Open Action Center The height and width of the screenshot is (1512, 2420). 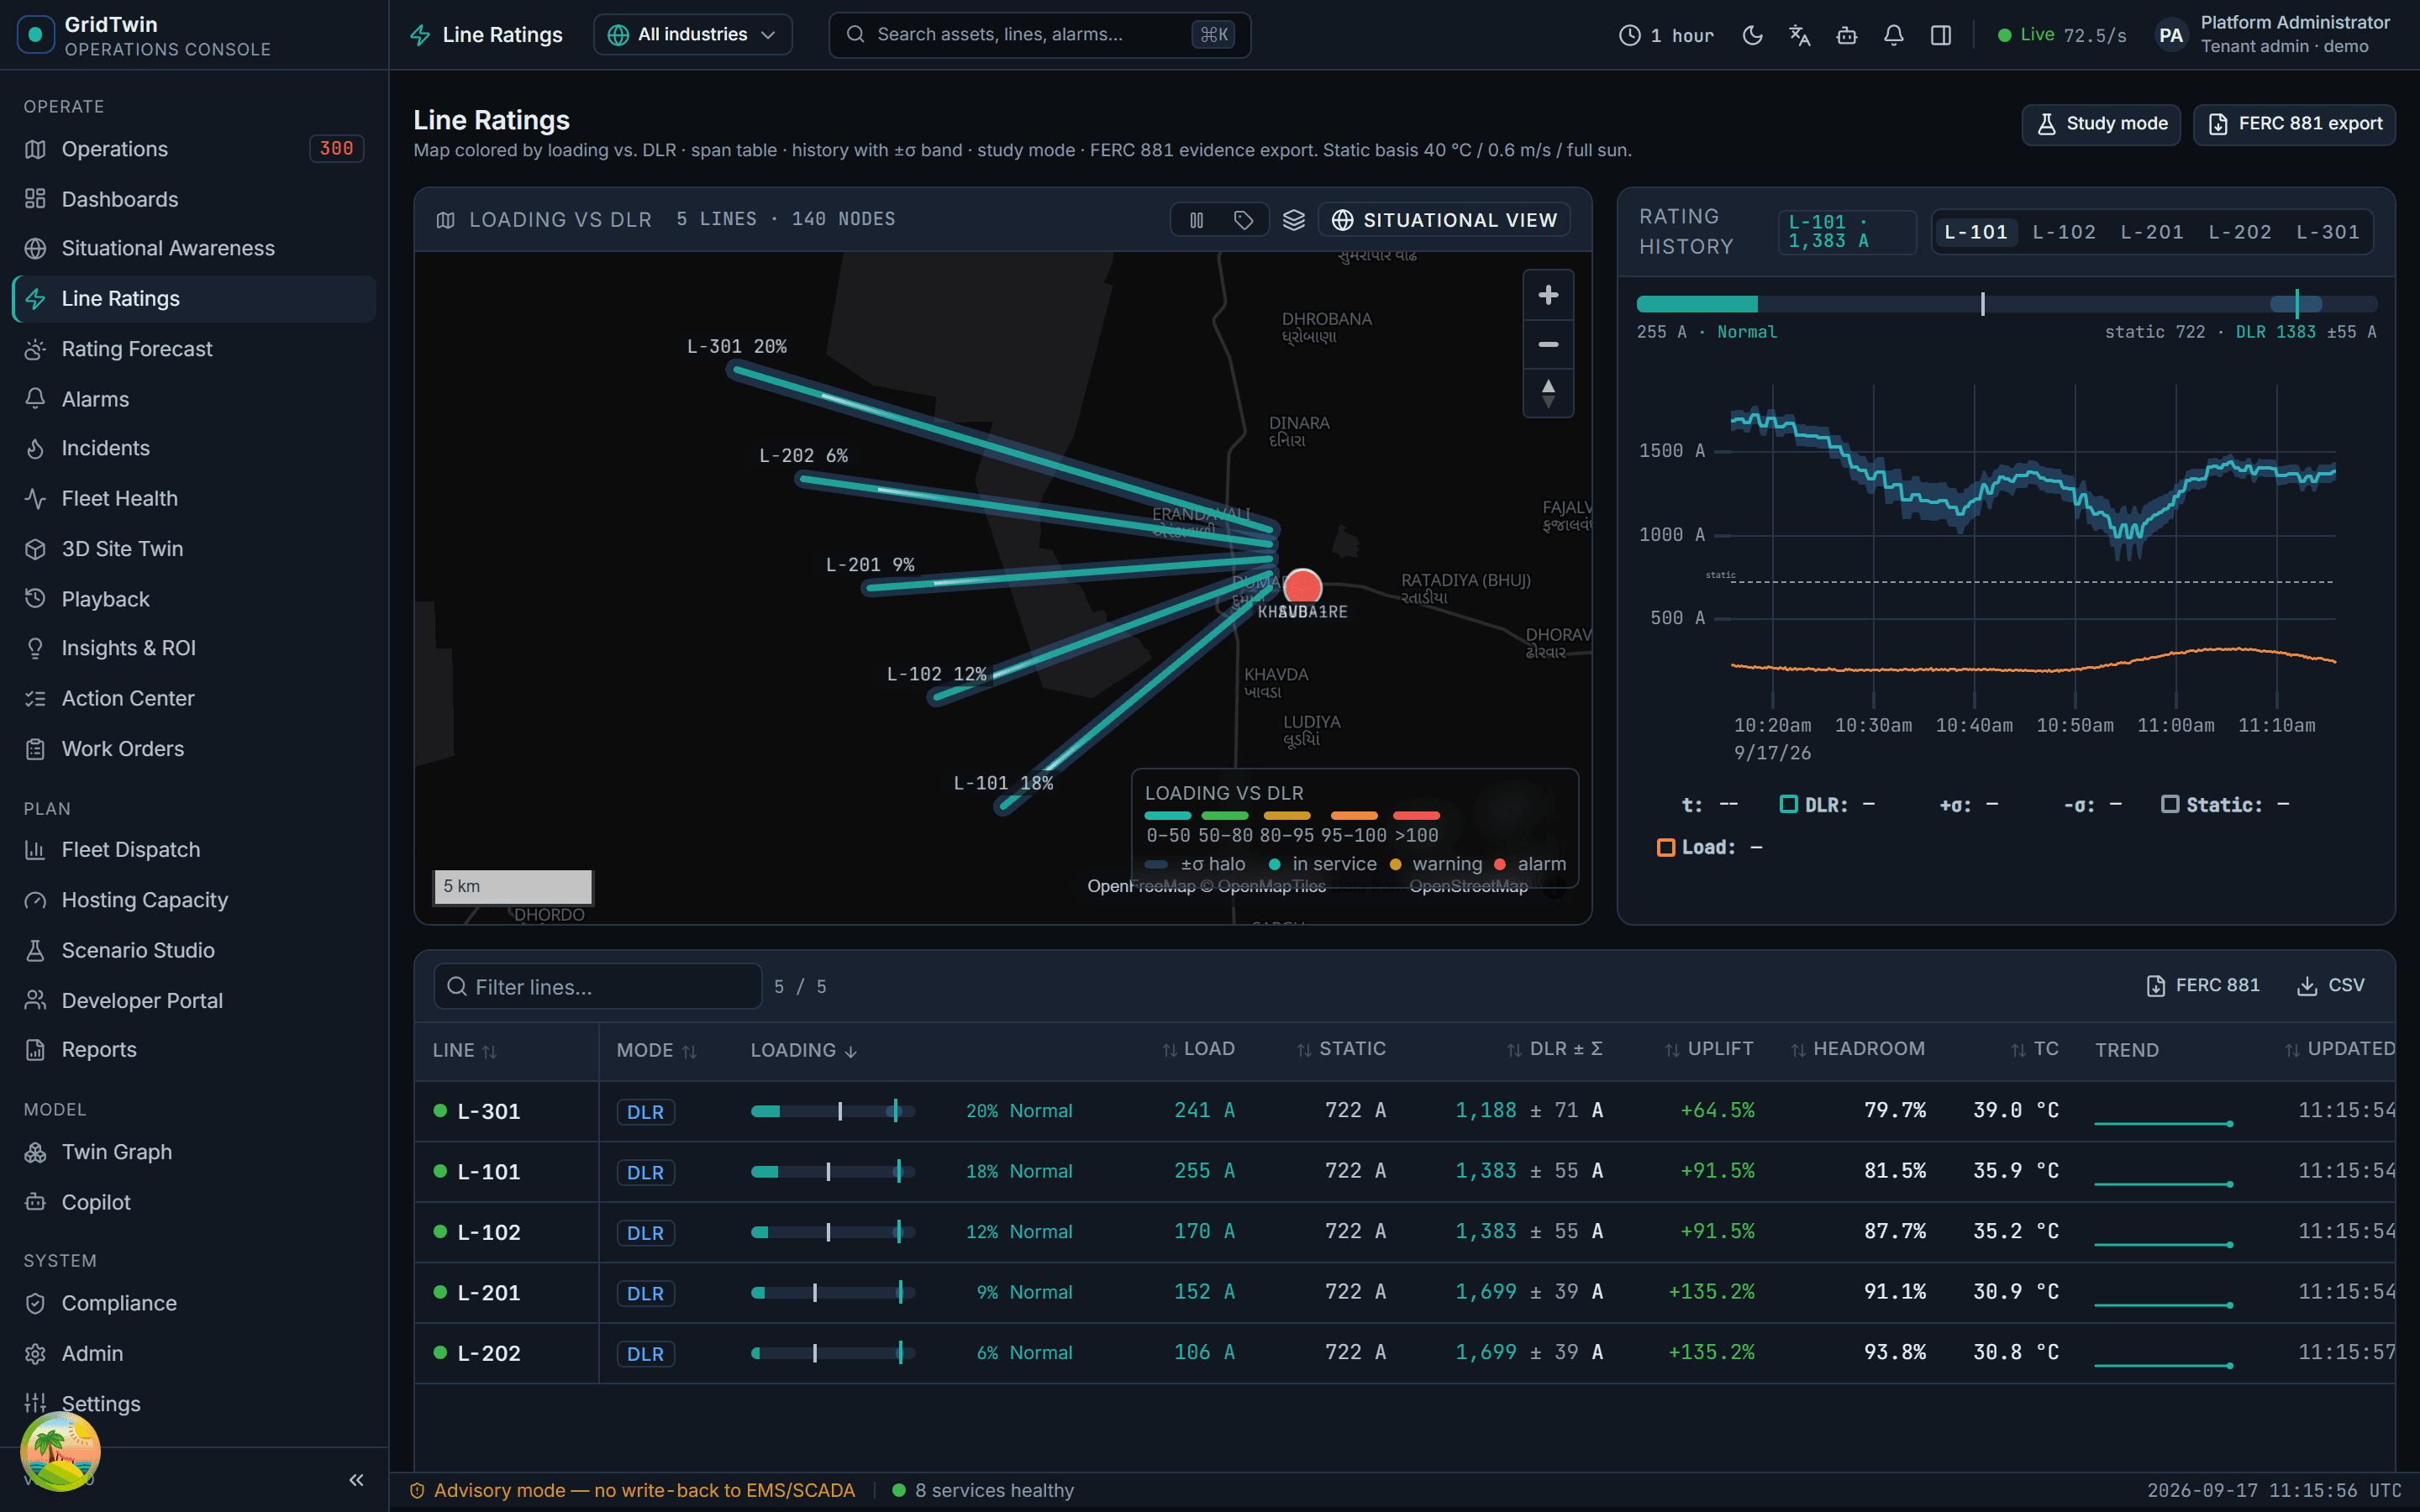point(194,698)
